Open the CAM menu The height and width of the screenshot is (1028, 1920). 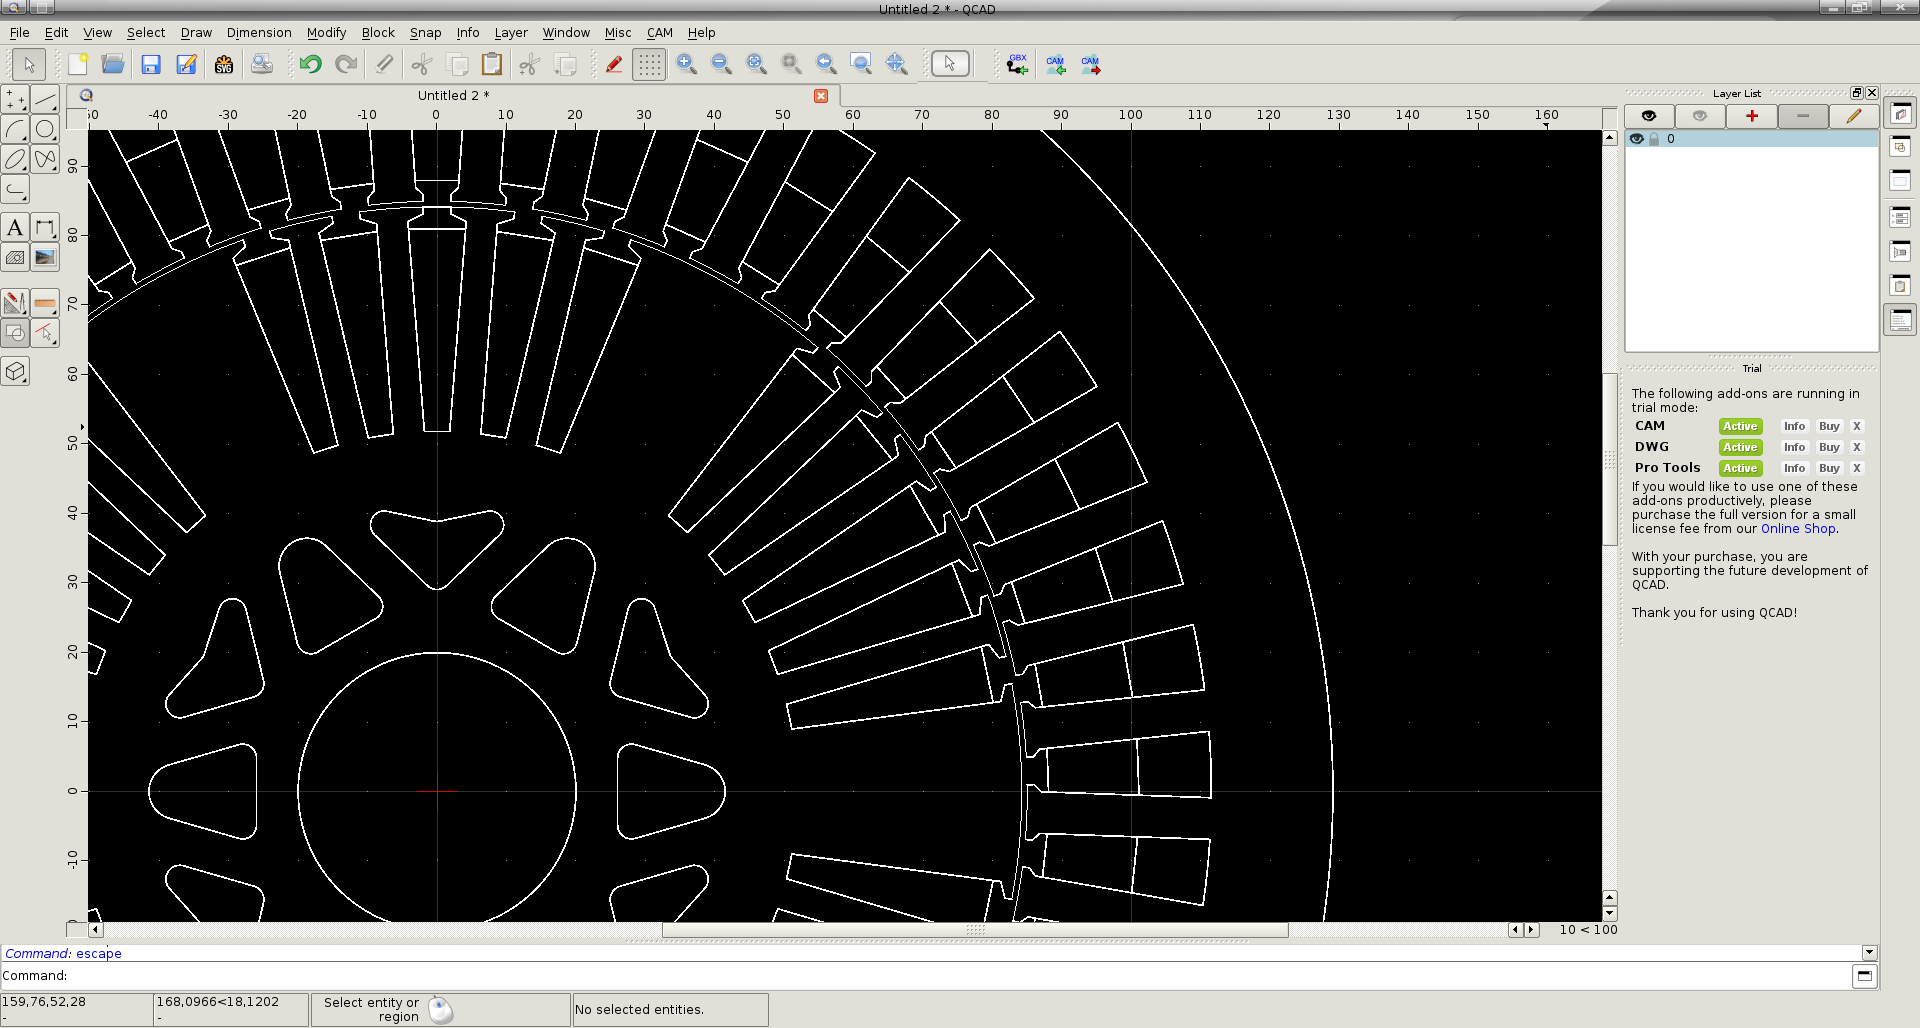[x=659, y=33]
